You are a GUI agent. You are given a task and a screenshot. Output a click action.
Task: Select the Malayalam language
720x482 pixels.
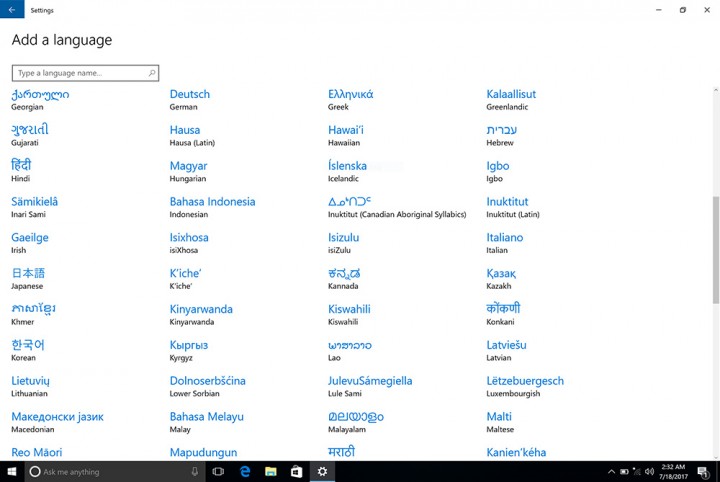point(356,422)
